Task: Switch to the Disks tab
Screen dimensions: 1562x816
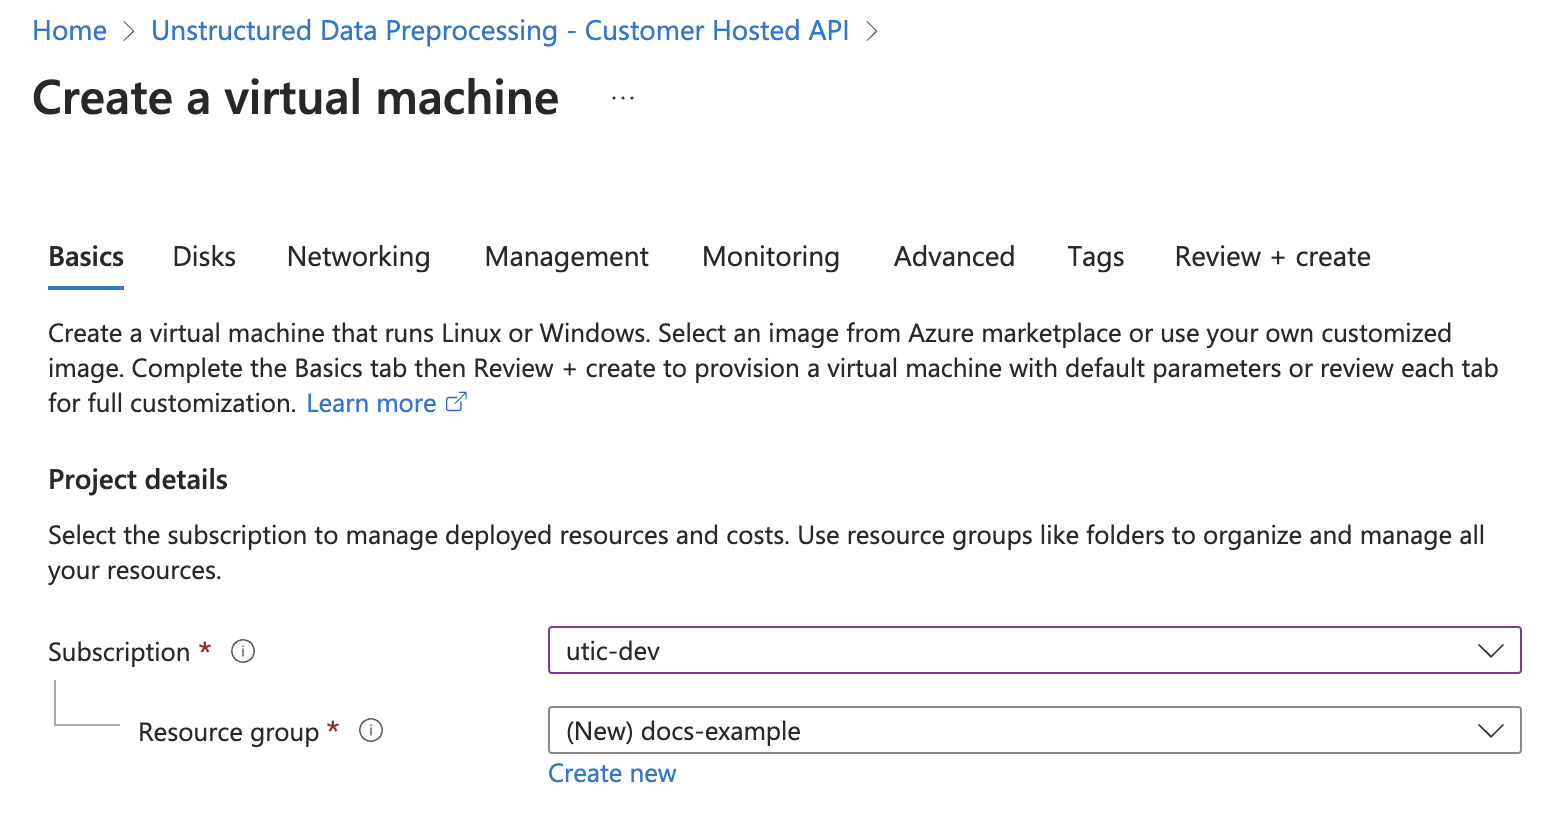Action: coord(204,257)
